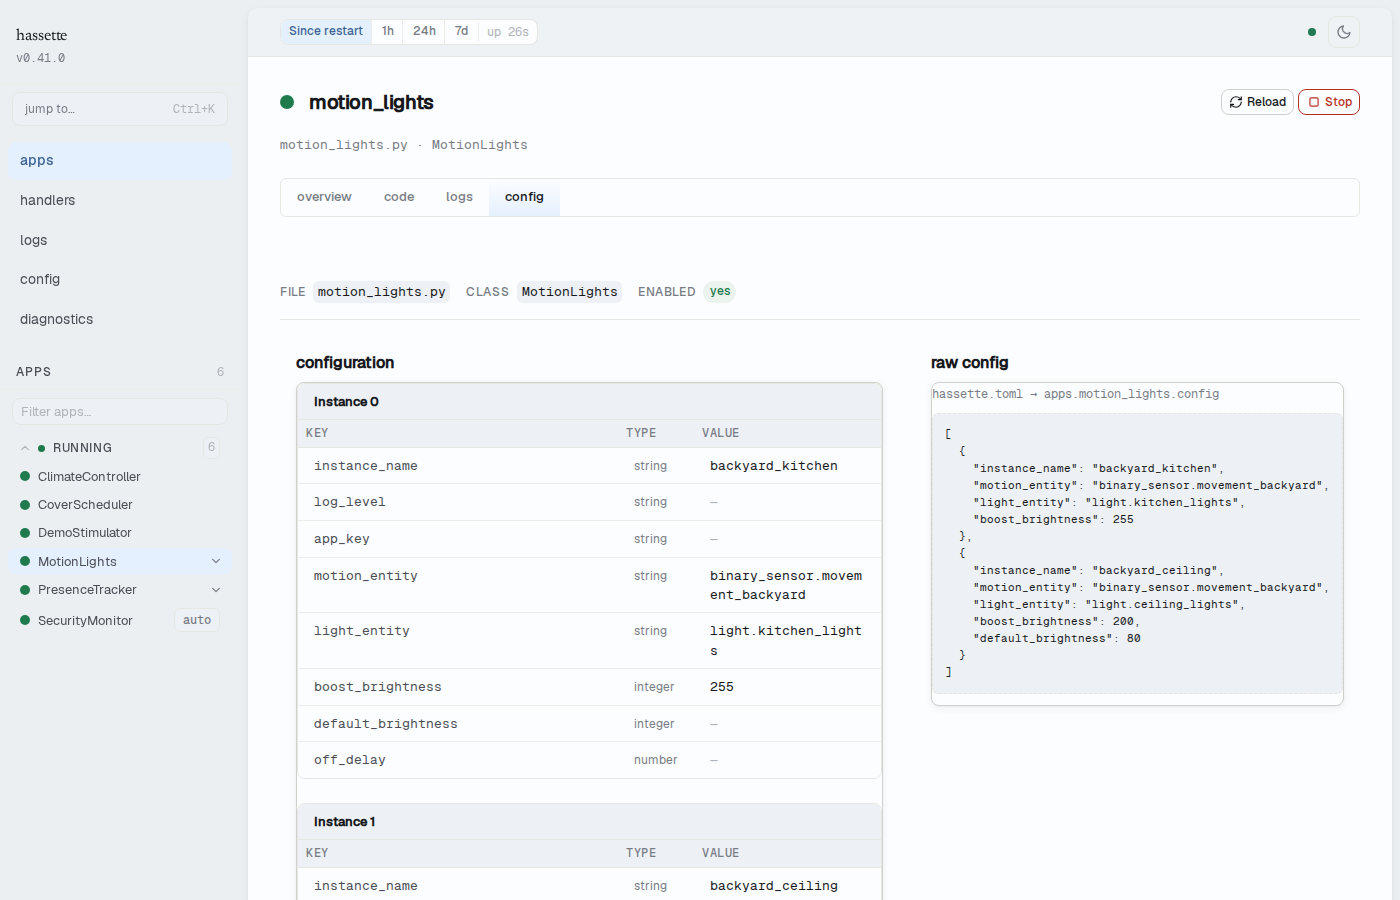Click the Reload button
The image size is (1400, 900).
1257,102
